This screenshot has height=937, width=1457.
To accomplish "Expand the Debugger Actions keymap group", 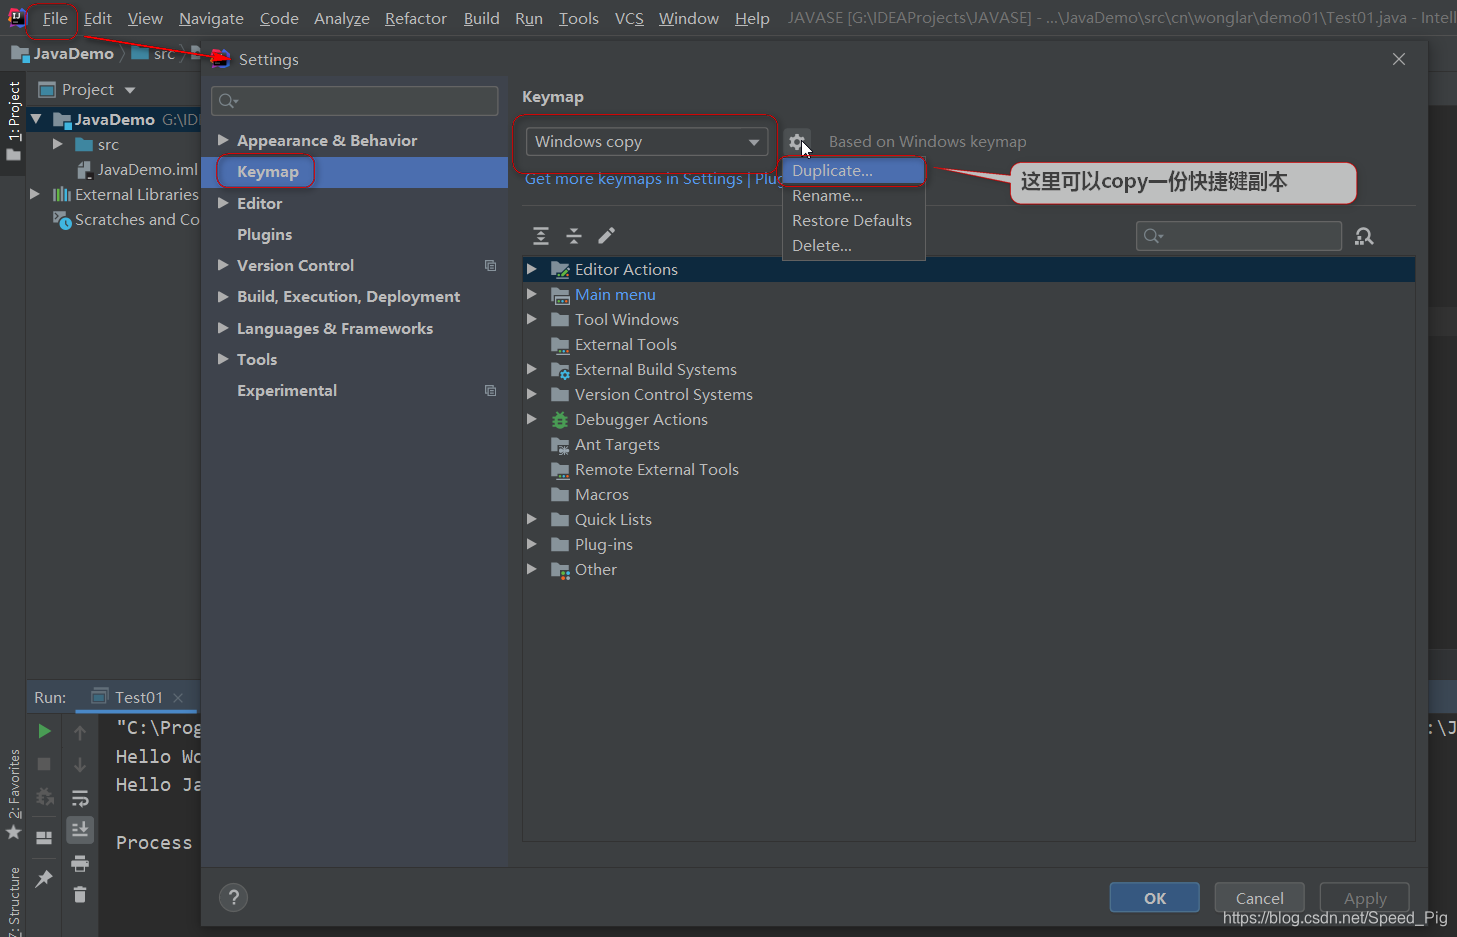I will 532,419.
